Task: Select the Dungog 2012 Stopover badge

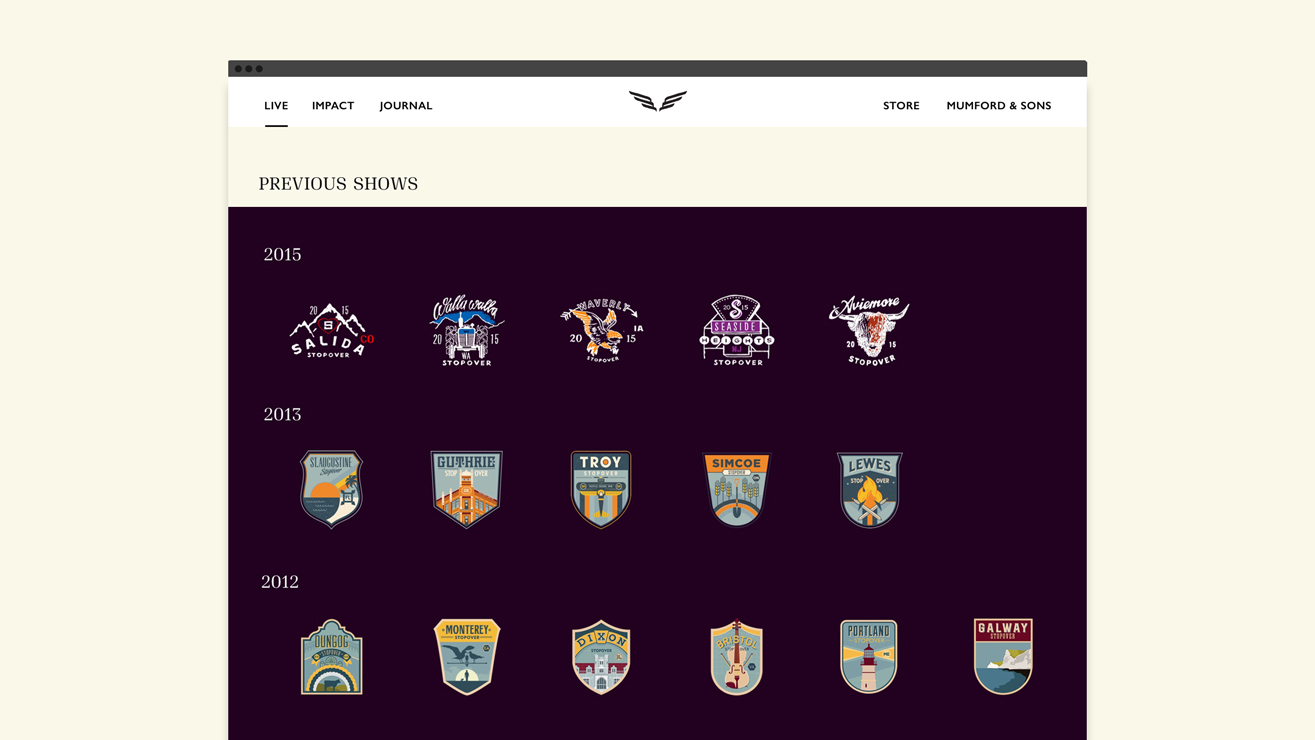Action: coord(331,657)
